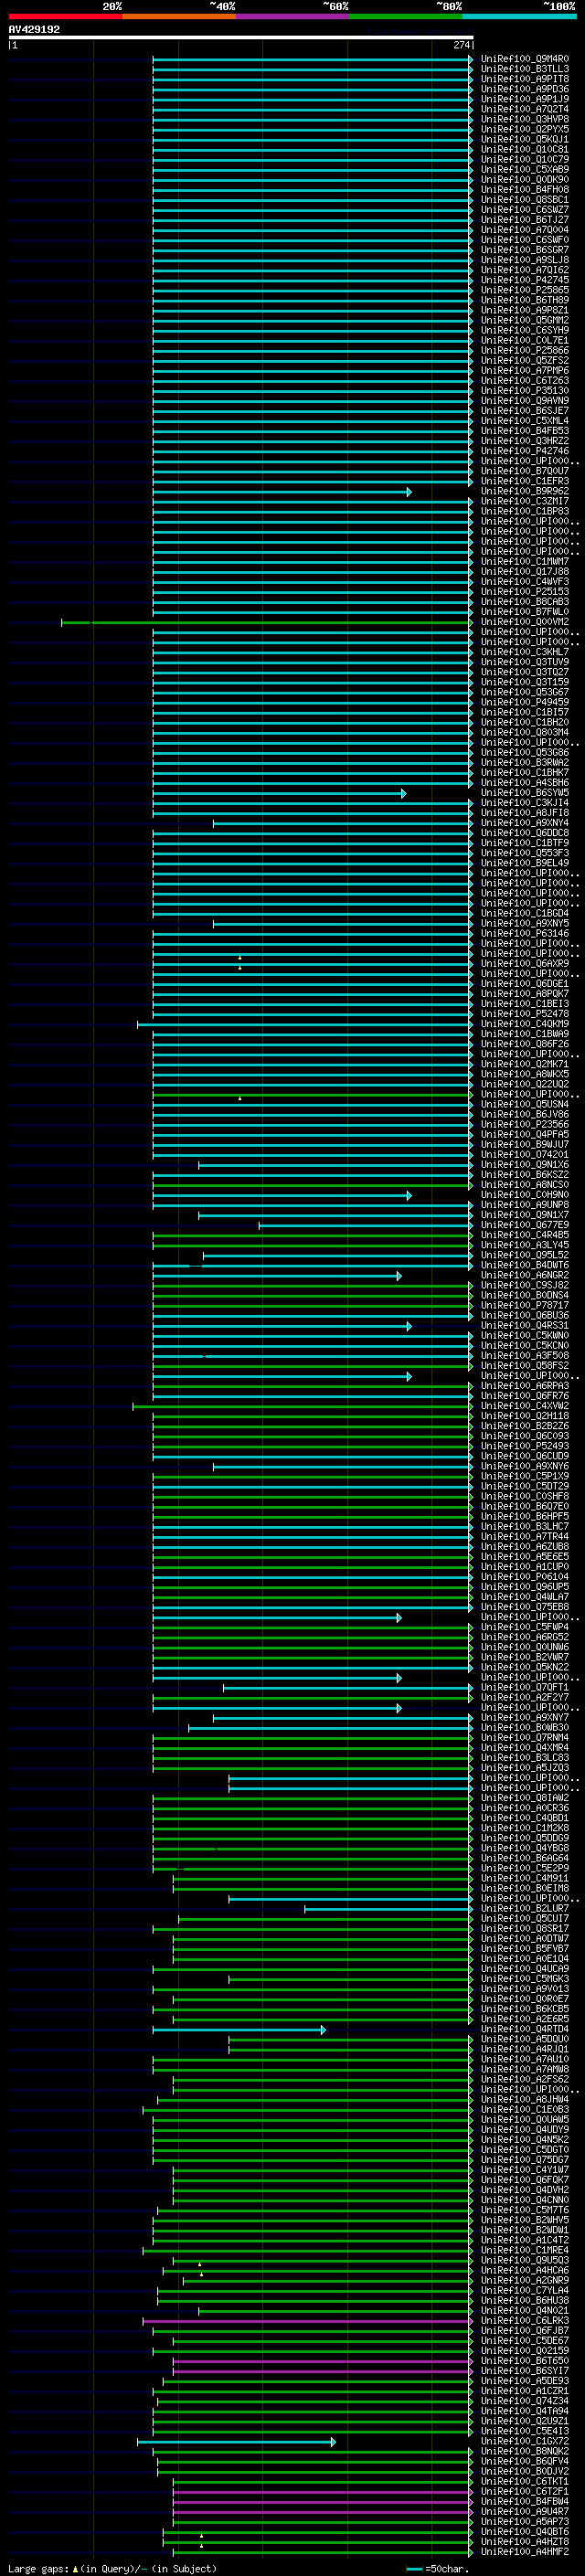Select UniRef100_P23566 entry
This screenshot has width=585, height=2576.
click(x=525, y=1124)
